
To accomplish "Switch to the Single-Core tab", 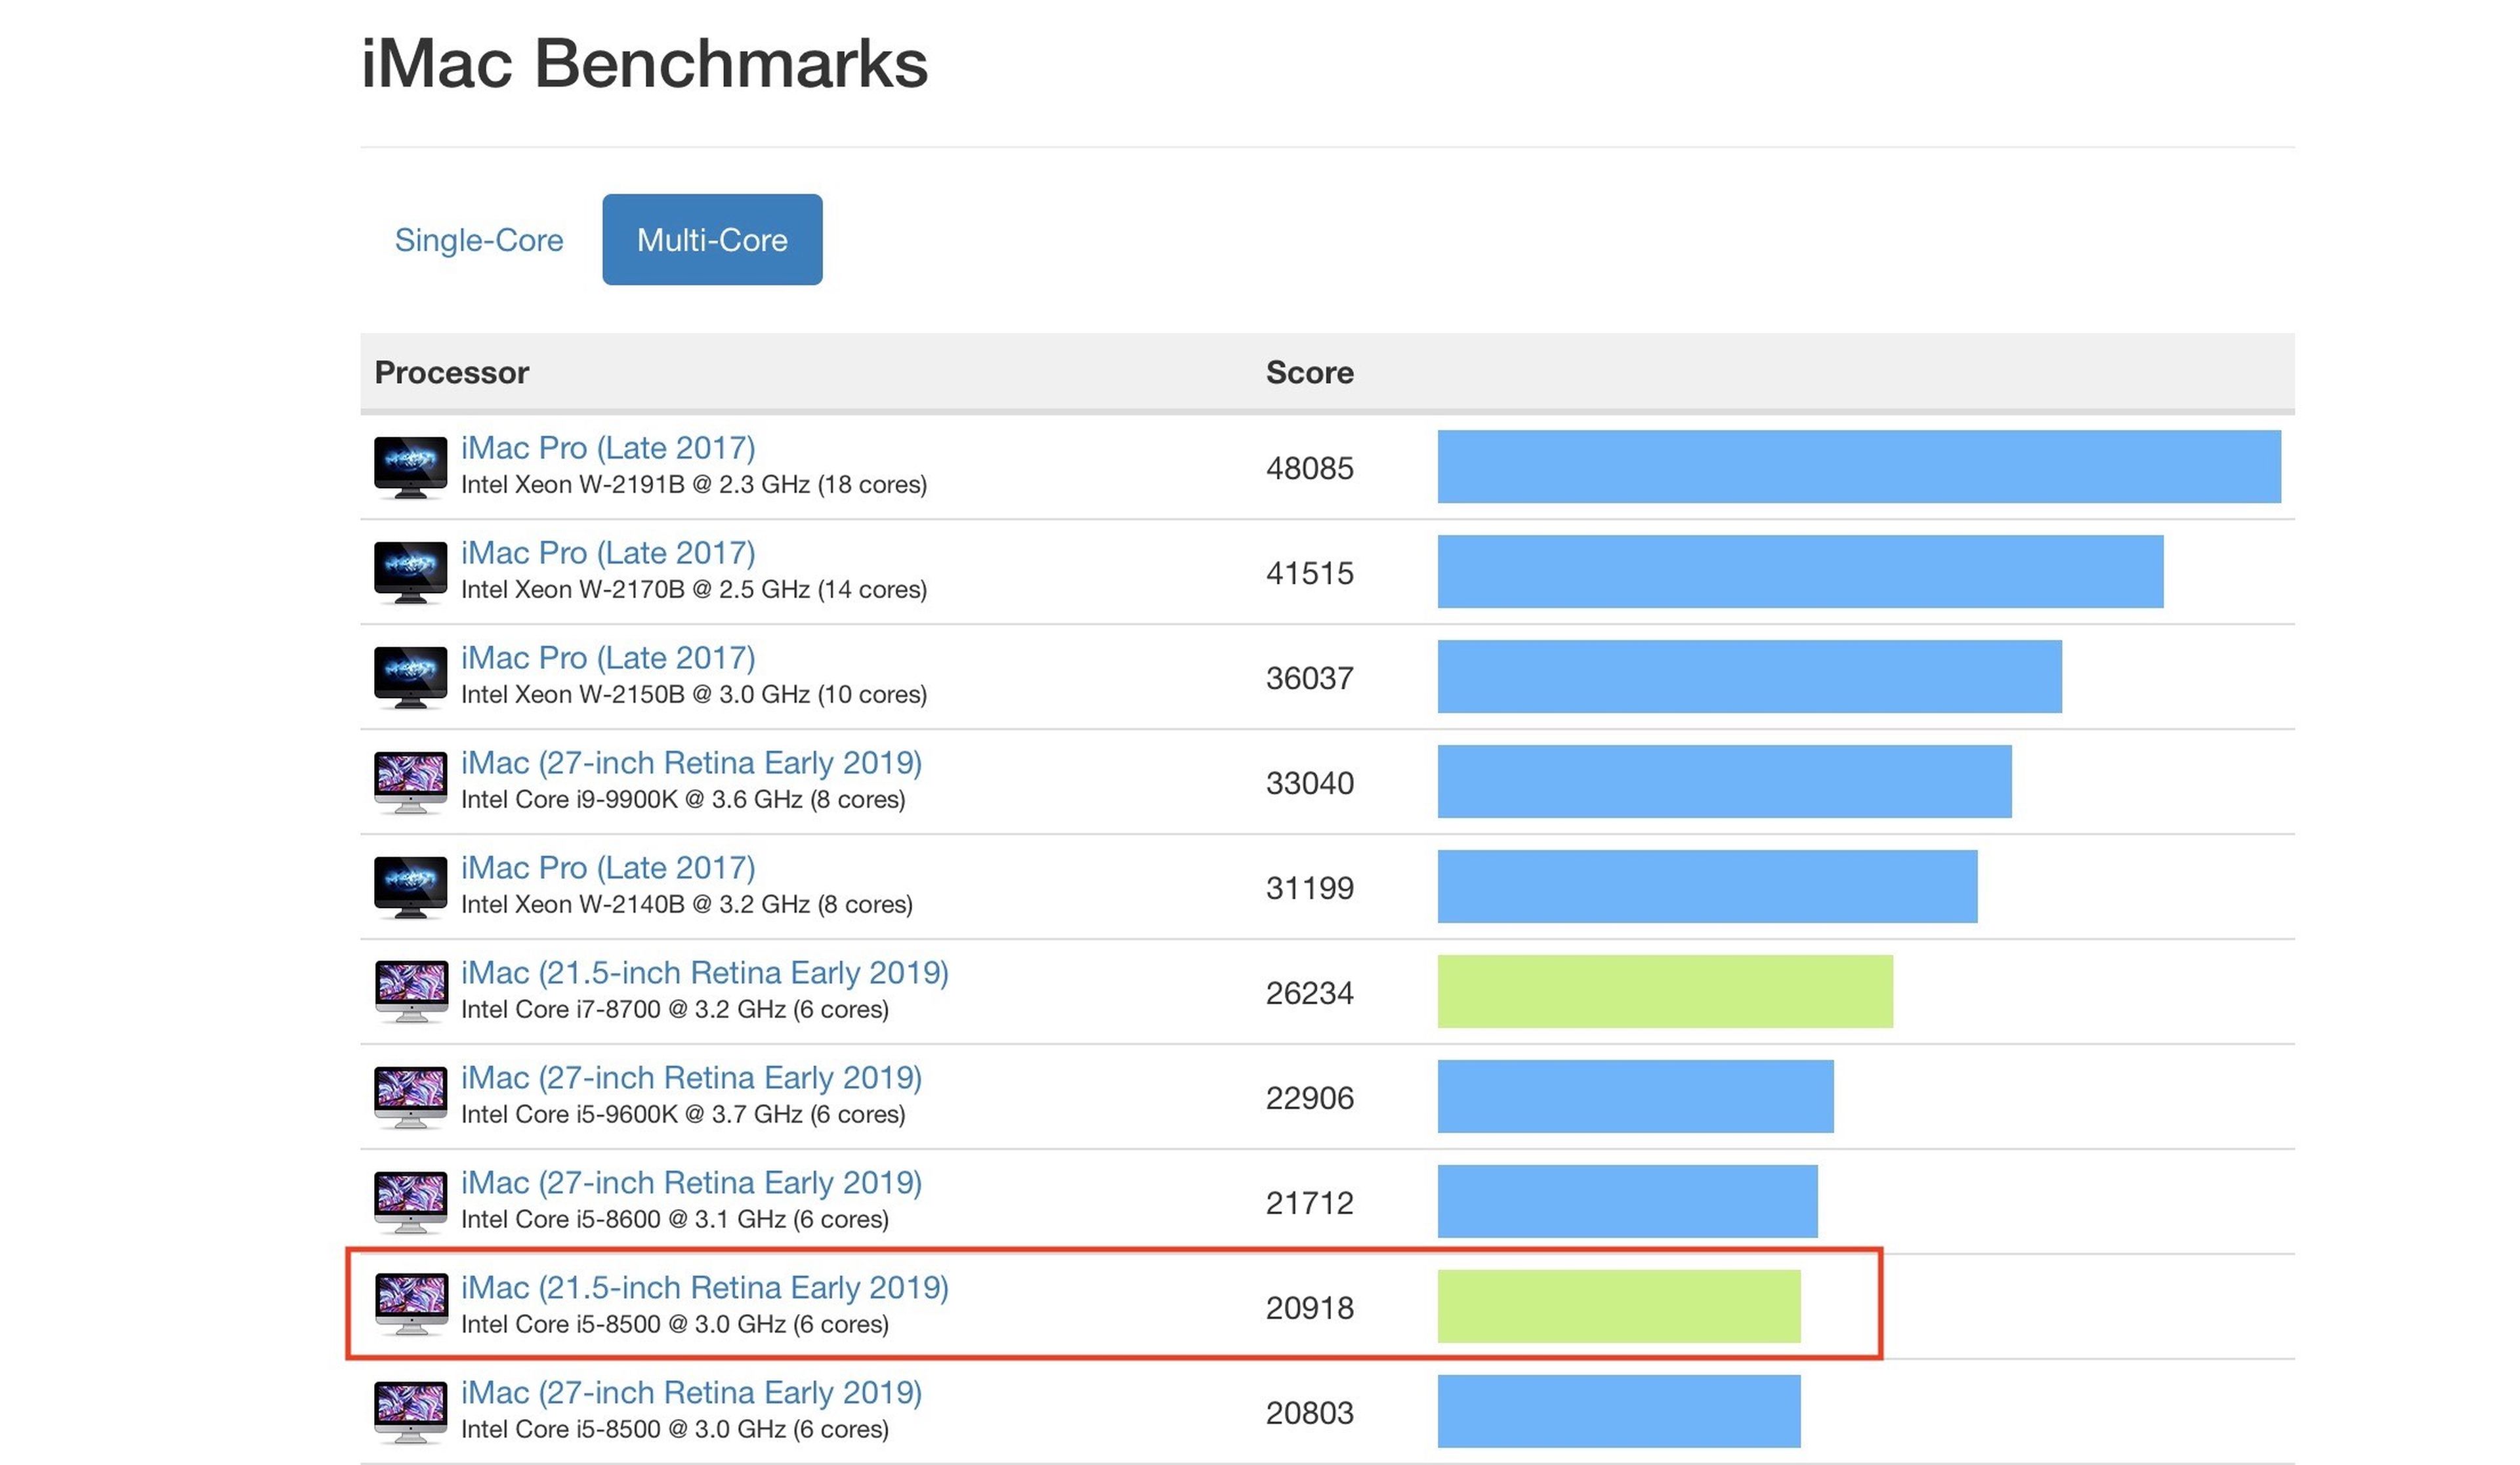I will [x=479, y=240].
